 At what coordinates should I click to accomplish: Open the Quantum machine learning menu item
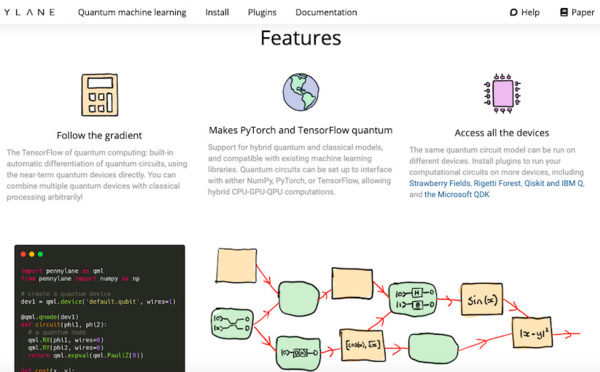[132, 12]
